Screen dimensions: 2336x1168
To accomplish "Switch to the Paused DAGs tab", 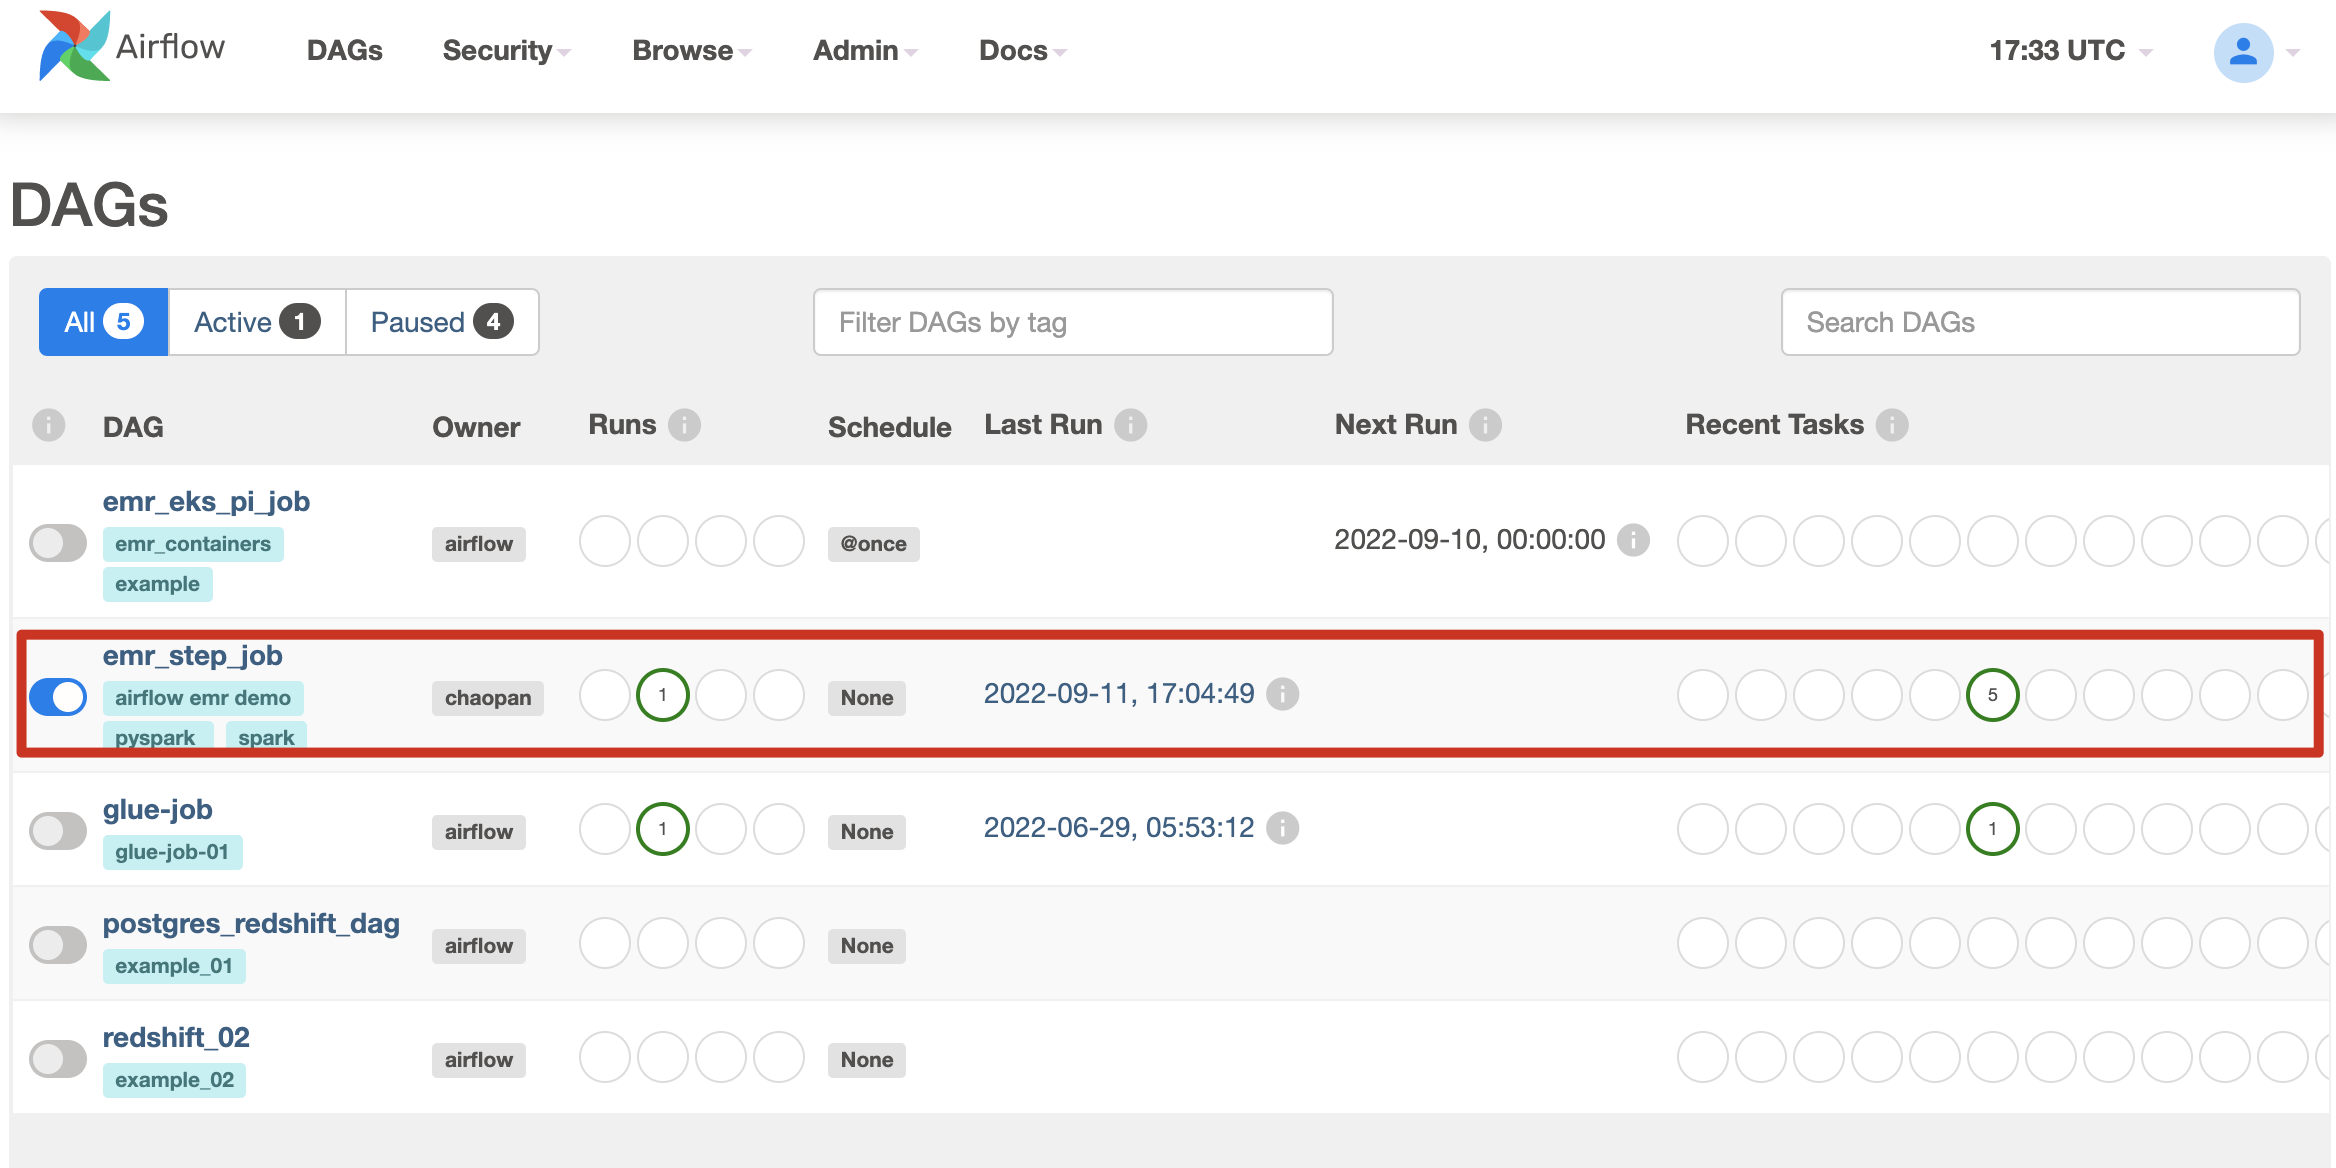I will pyautogui.click(x=441, y=322).
